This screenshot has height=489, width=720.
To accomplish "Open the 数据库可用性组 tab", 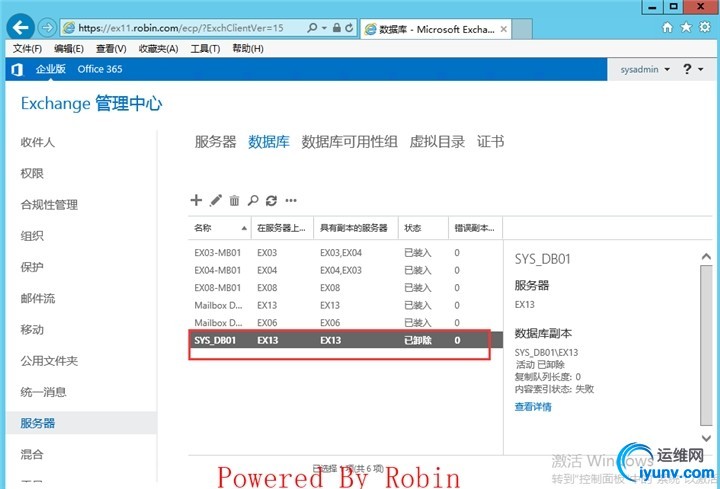I will [349, 141].
